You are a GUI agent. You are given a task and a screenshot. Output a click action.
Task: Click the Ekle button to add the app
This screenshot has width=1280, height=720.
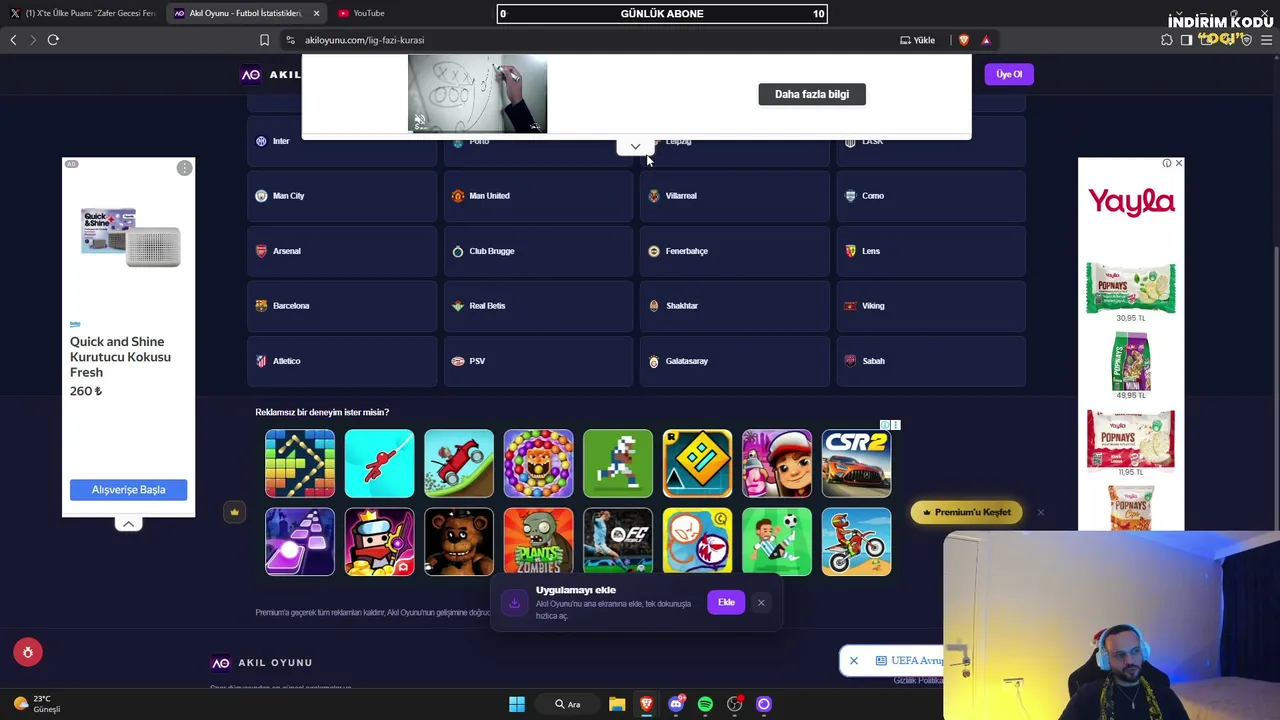[726, 602]
